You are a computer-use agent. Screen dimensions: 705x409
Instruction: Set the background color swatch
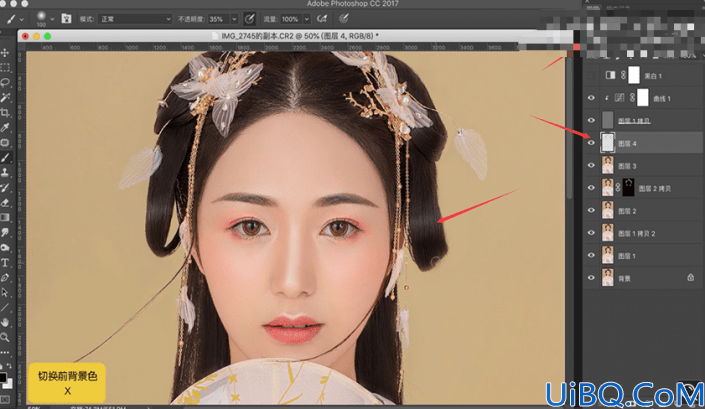(9, 383)
